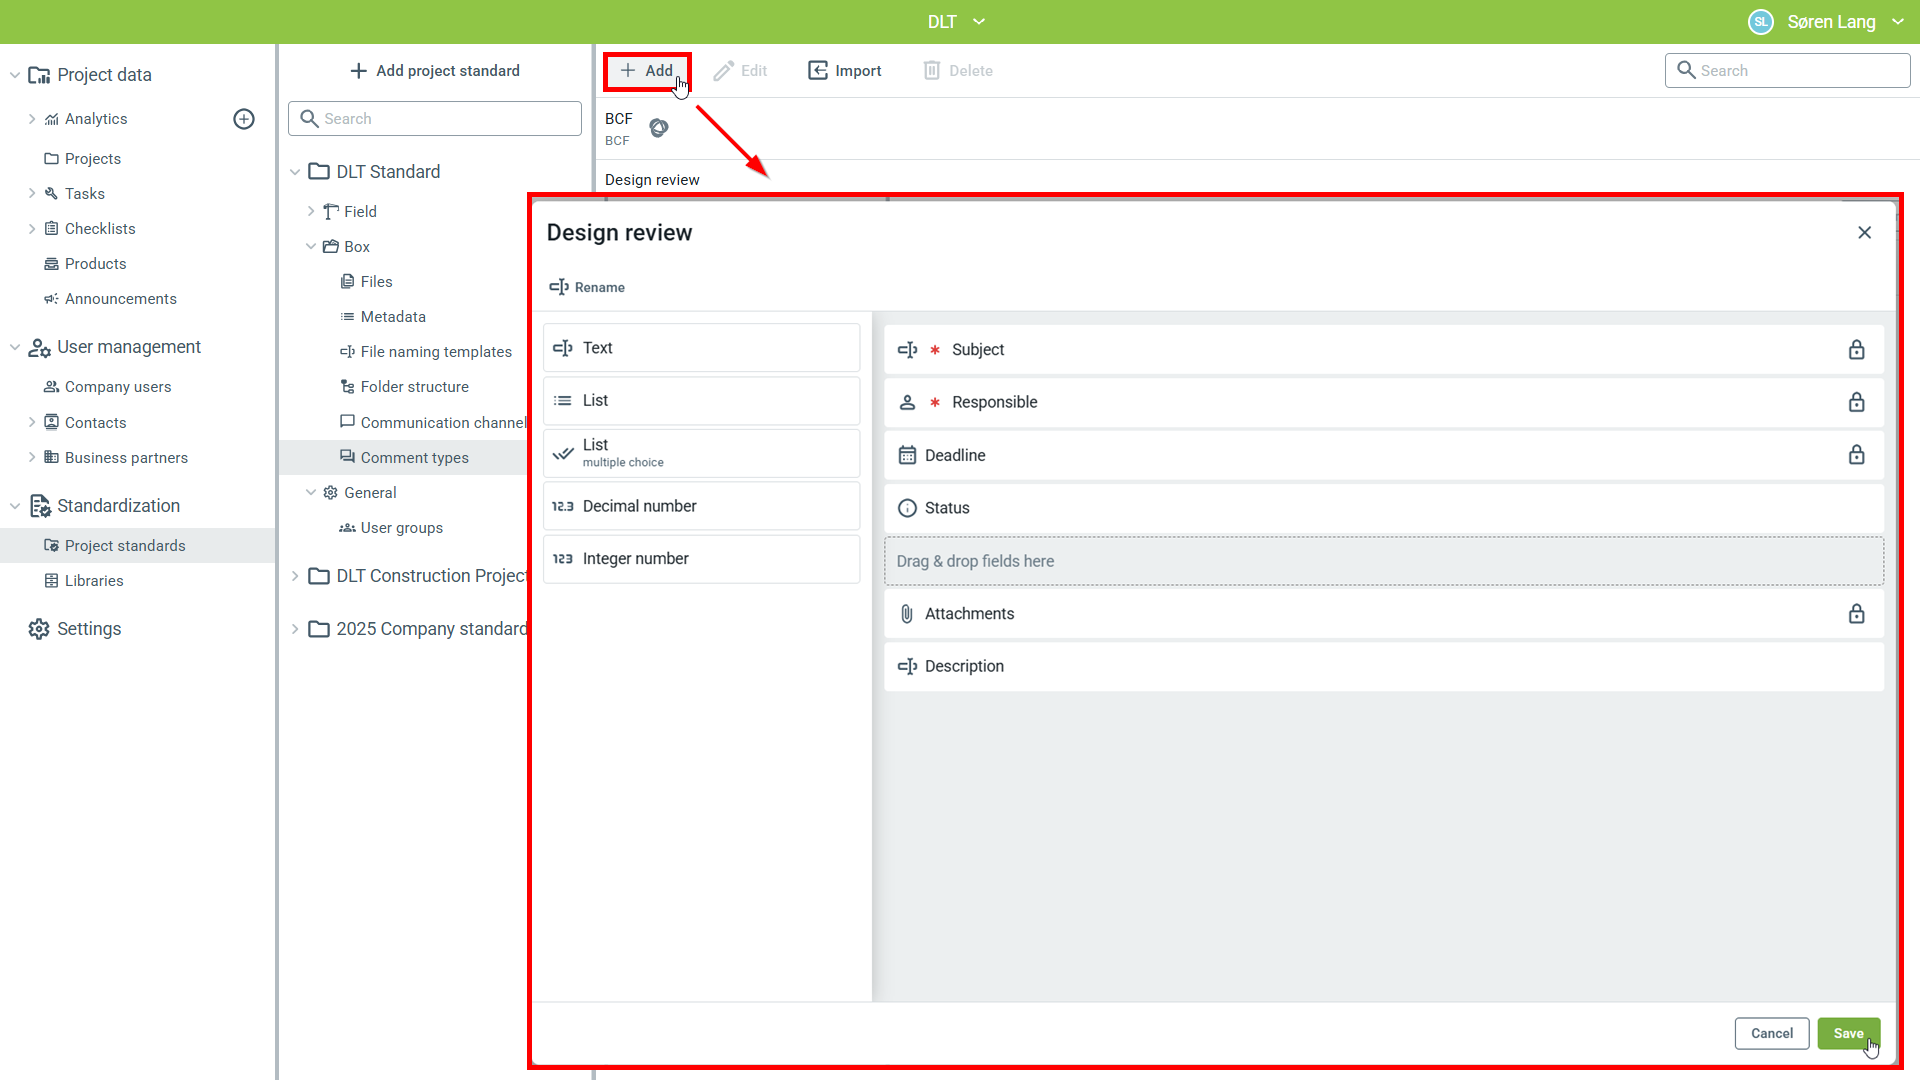1920x1080 pixels.
Task: Open the DLT dropdown in header
Action: click(x=979, y=22)
